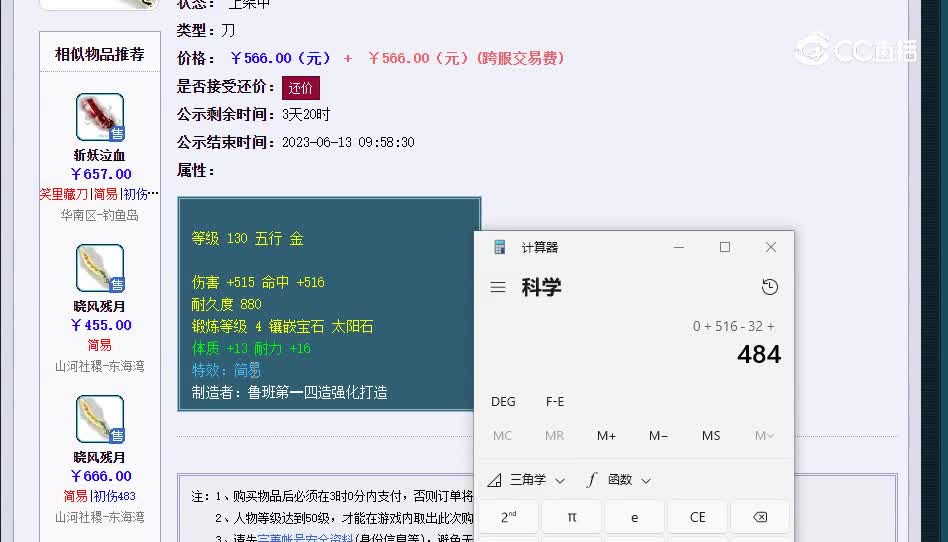The height and width of the screenshot is (542, 948).
Task: Open the 斩妖泣血 item thumbnail
Action: click(100, 117)
